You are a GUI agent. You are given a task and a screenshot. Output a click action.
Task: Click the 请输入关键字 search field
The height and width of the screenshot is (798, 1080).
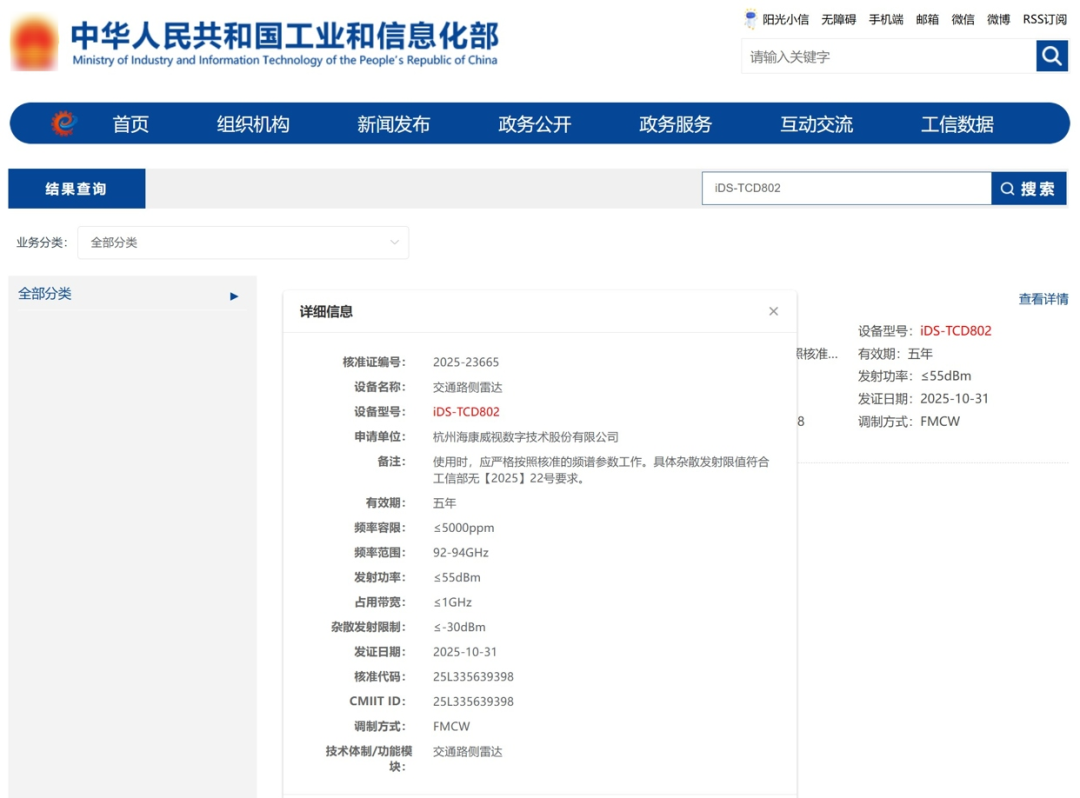(888, 57)
